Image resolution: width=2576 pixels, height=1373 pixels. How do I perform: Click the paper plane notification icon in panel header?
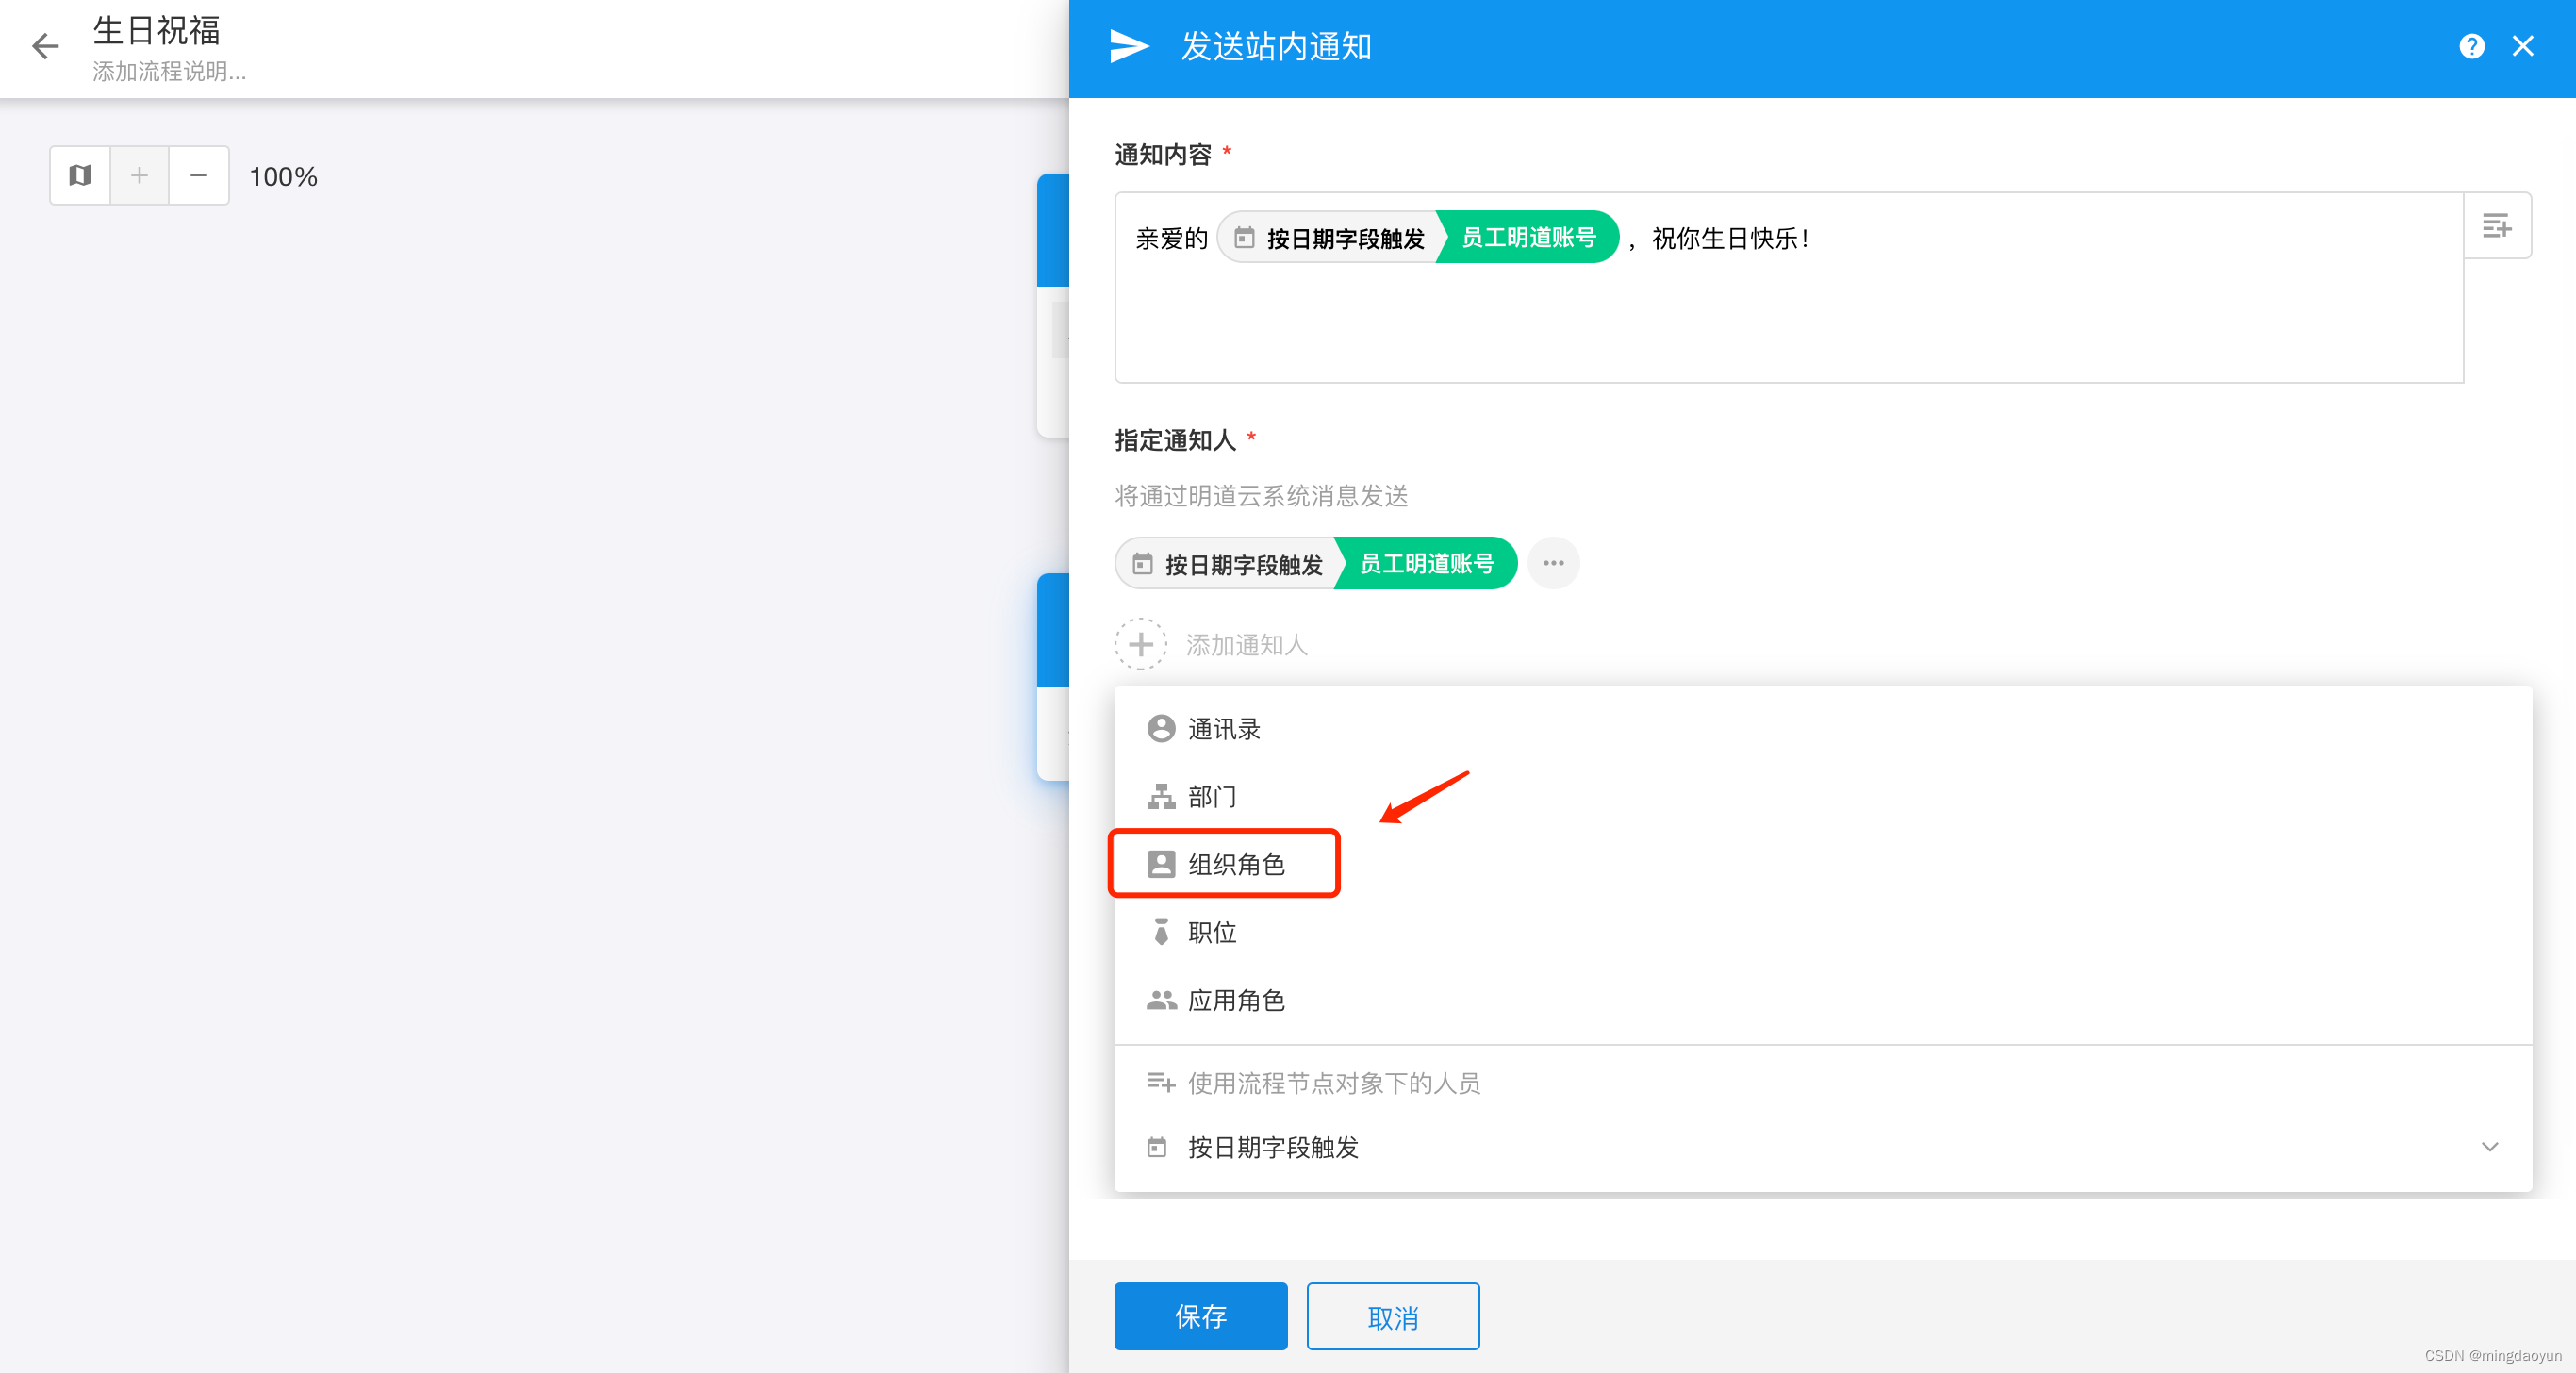(1129, 46)
